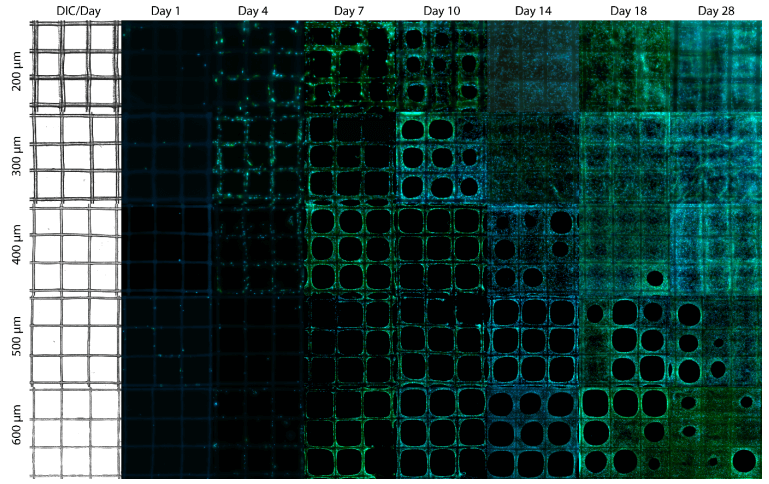View the 300 µm Day 7 panel
Image resolution: width=769 pixels, height=484 pixels.
pyautogui.click(x=350, y=158)
